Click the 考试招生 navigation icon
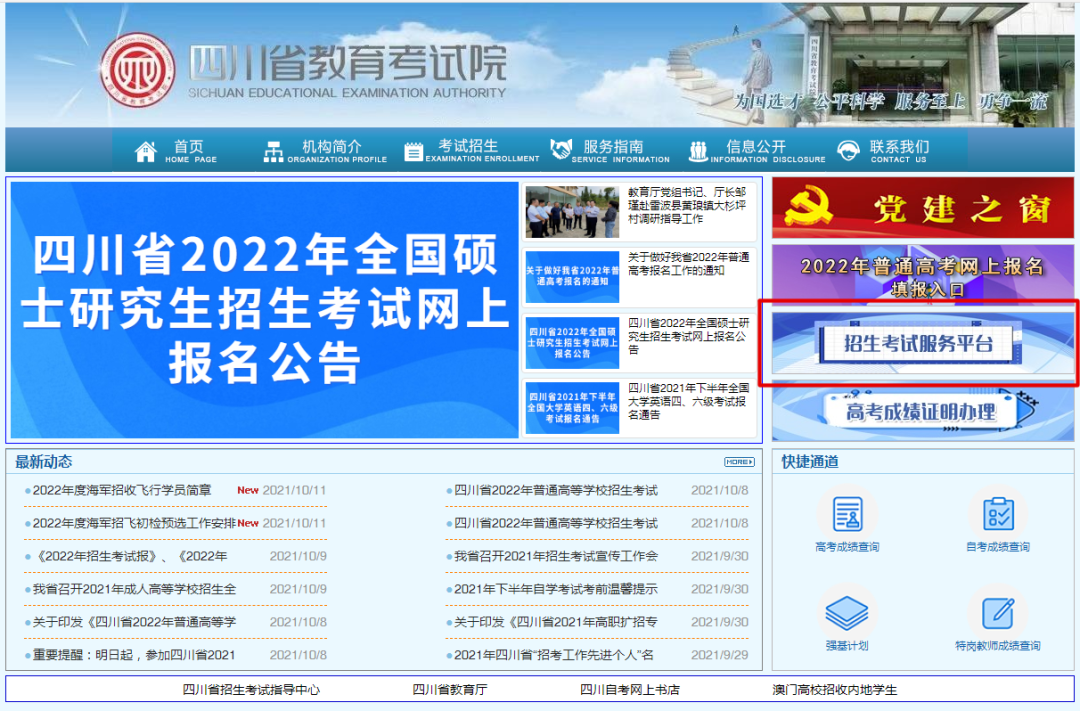 point(414,148)
